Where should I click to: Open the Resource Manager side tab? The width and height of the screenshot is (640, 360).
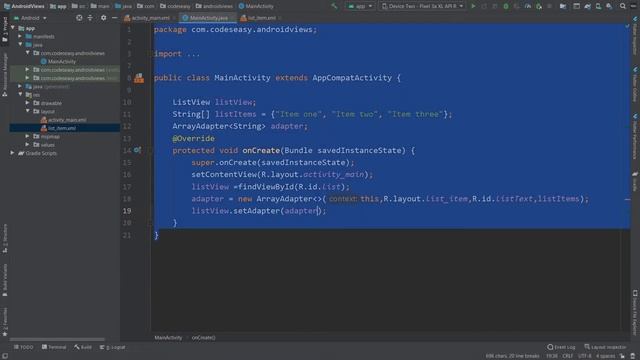[5, 74]
